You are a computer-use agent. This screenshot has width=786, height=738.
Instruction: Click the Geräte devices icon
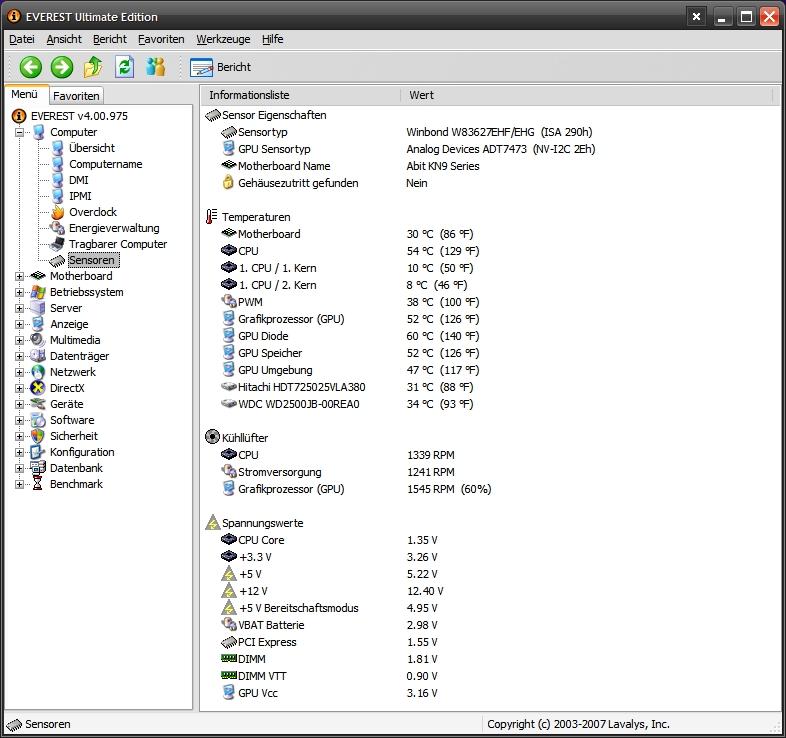pyautogui.click(x=38, y=404)
